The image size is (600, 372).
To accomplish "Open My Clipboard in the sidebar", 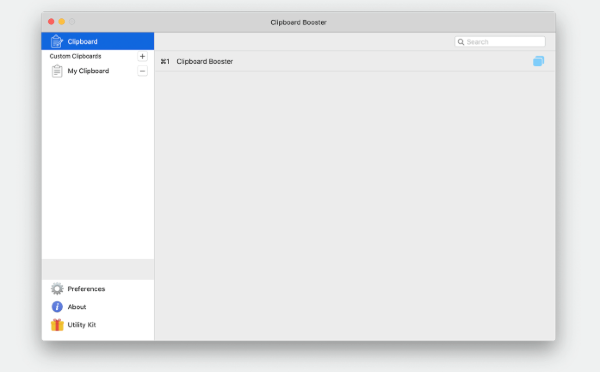I will coord(98,71).
